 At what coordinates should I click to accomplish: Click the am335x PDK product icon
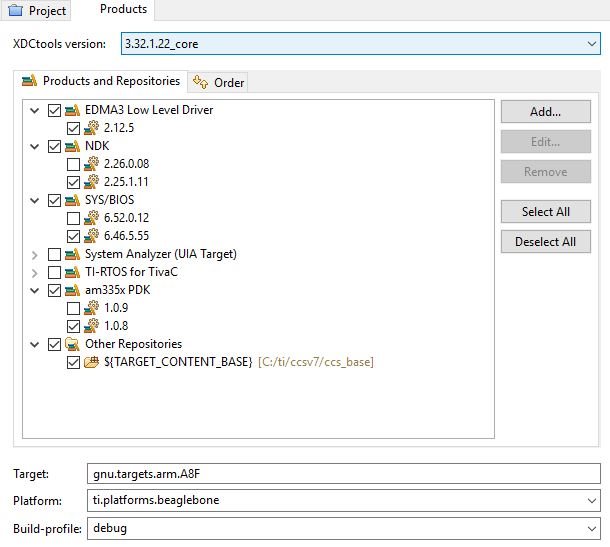coord(72,290)
